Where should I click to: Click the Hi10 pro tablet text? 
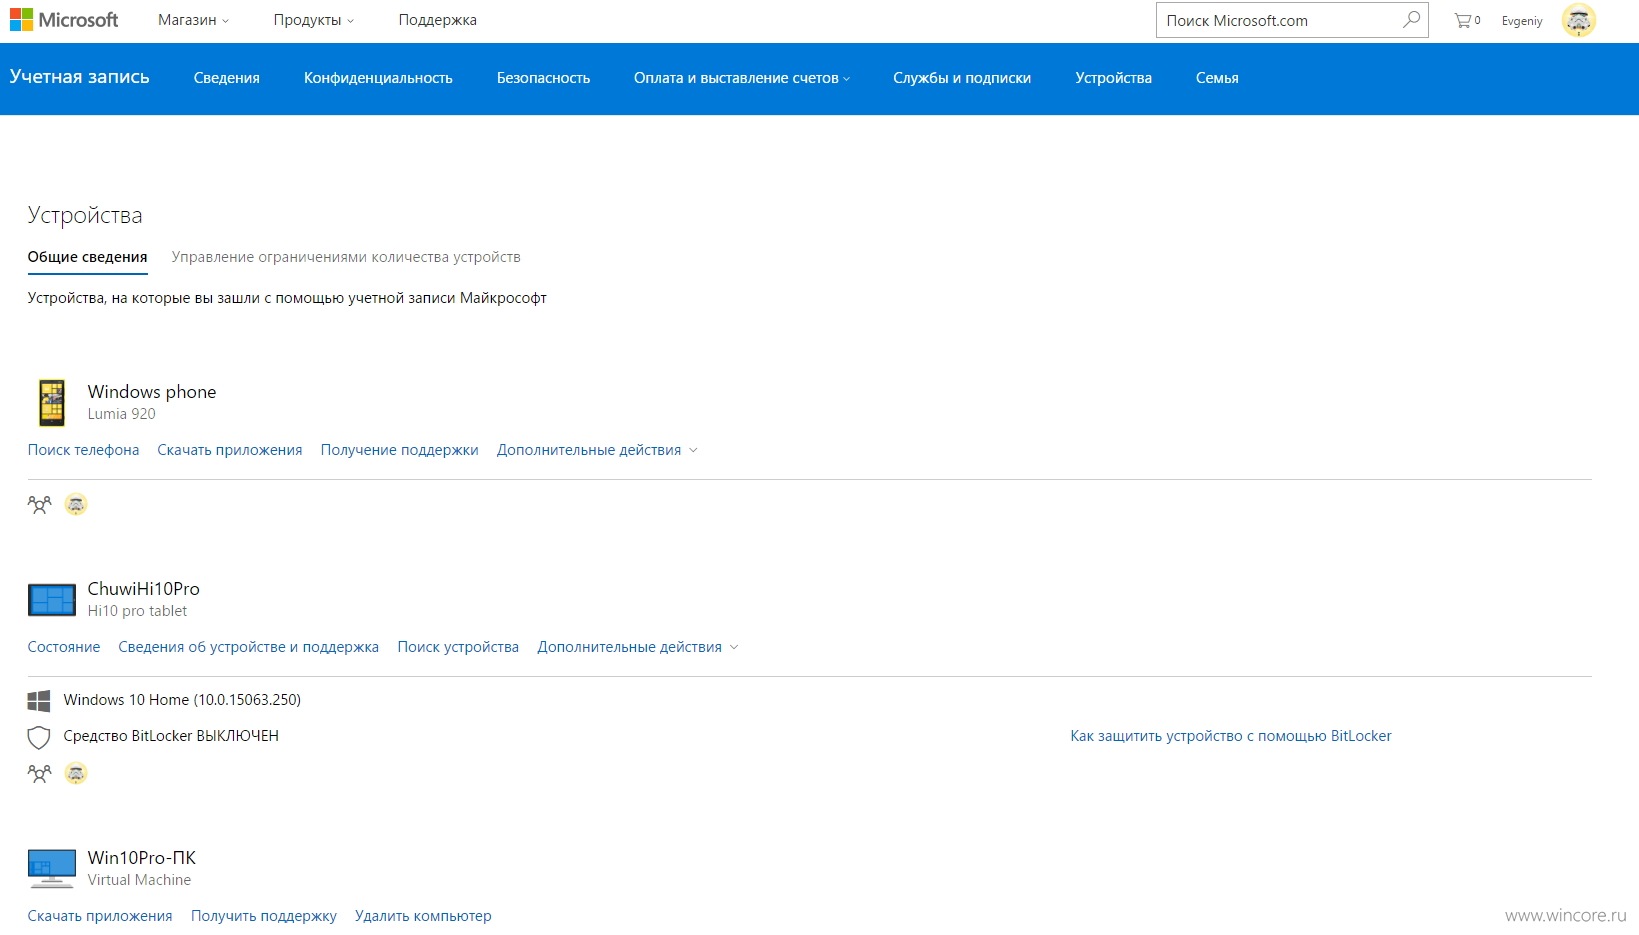point(137,611)
